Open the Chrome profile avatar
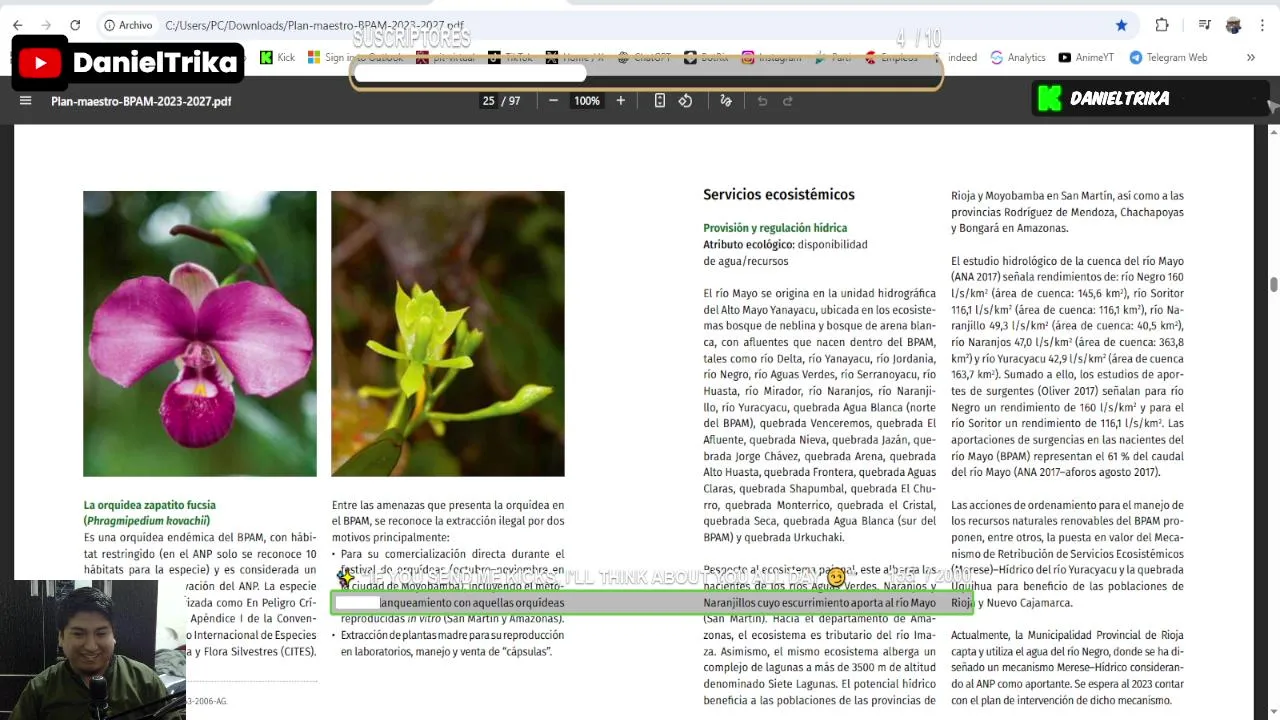1280x720 pixels. point(1233,25)
